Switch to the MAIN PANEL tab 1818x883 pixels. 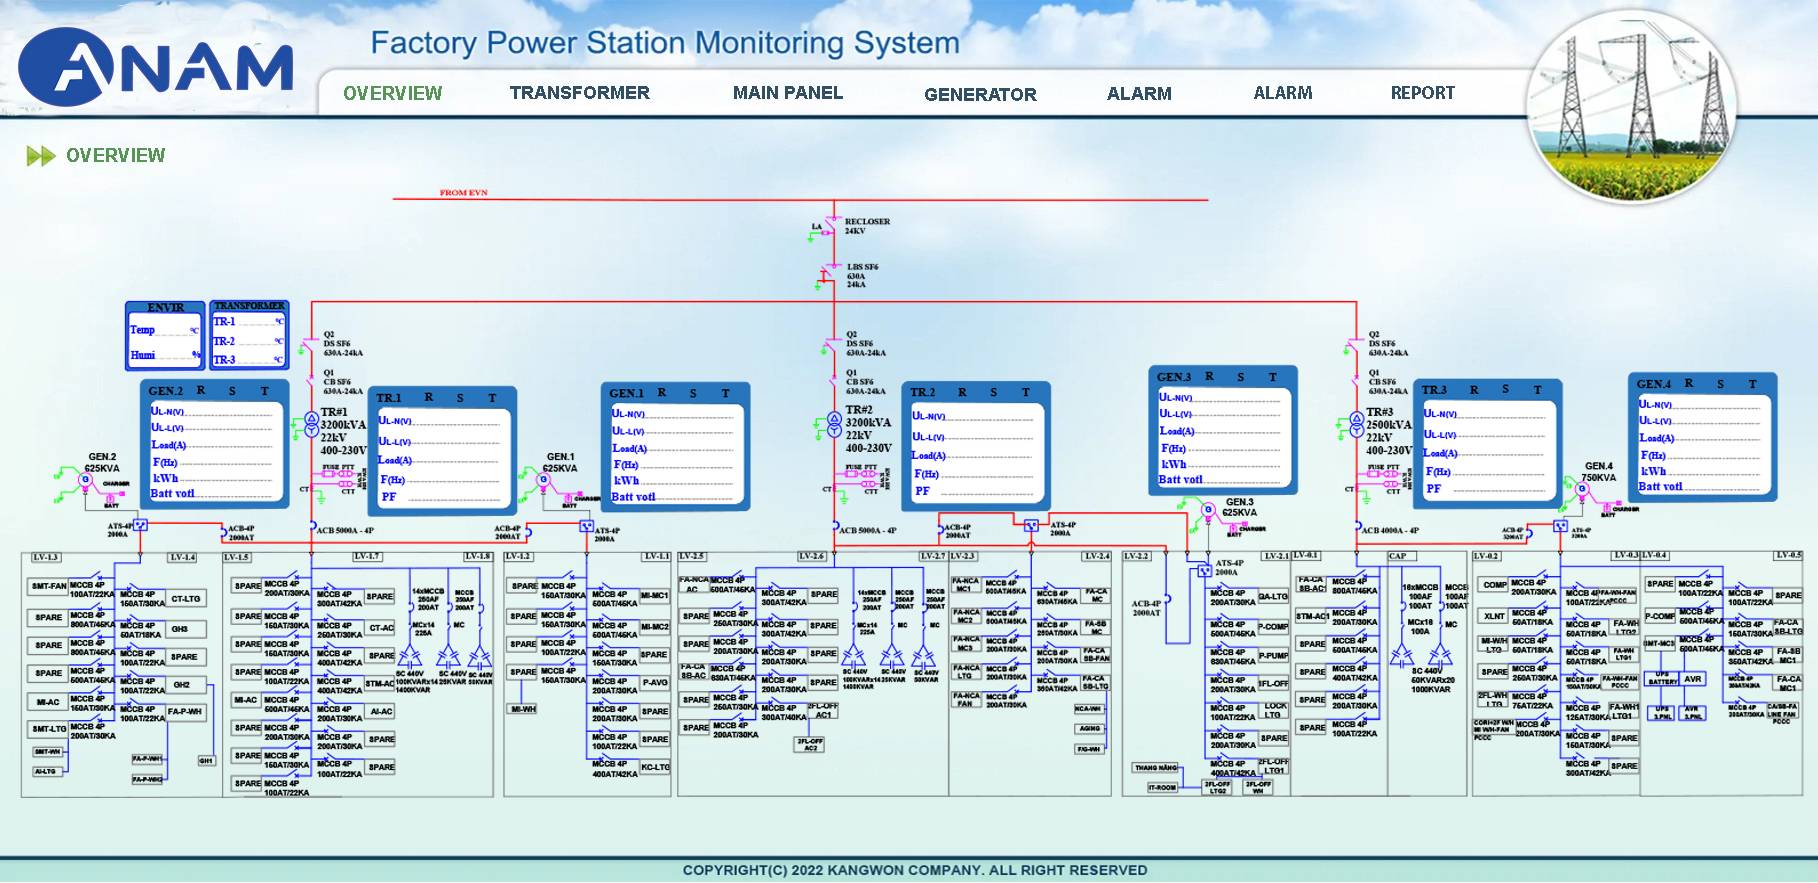point(787,93)
